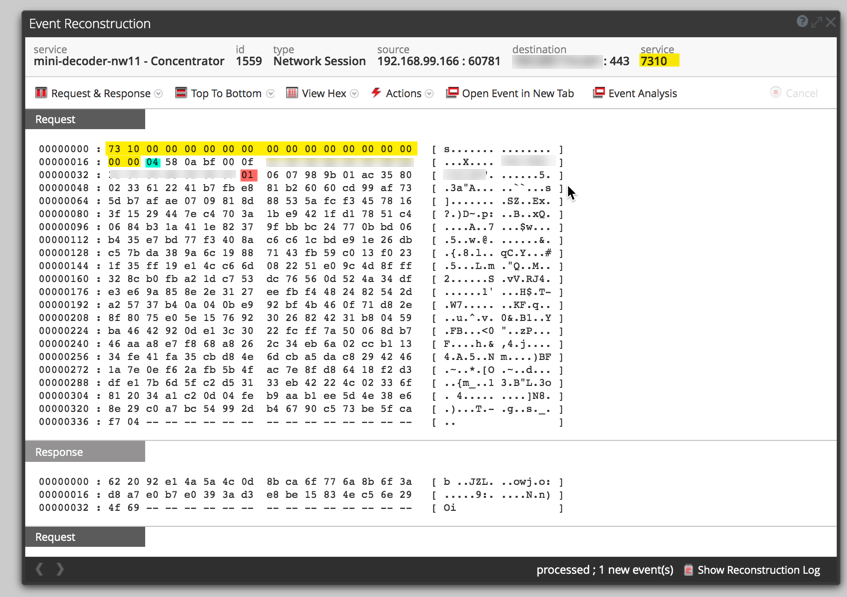Select the Response section header
Viewport: 847px width, 597px height.
(x=59, y=452)
